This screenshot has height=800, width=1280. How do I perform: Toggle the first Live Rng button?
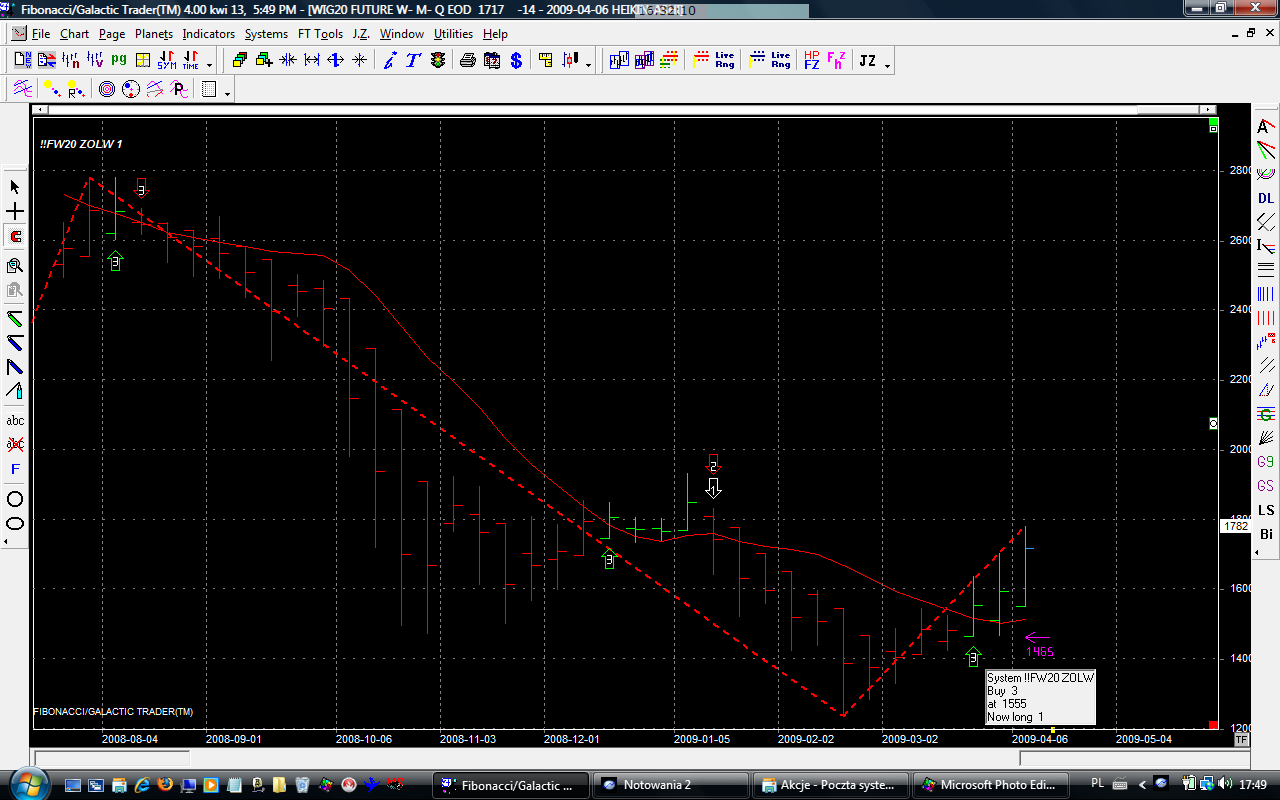pyautogui.click(x=714, y=61)
